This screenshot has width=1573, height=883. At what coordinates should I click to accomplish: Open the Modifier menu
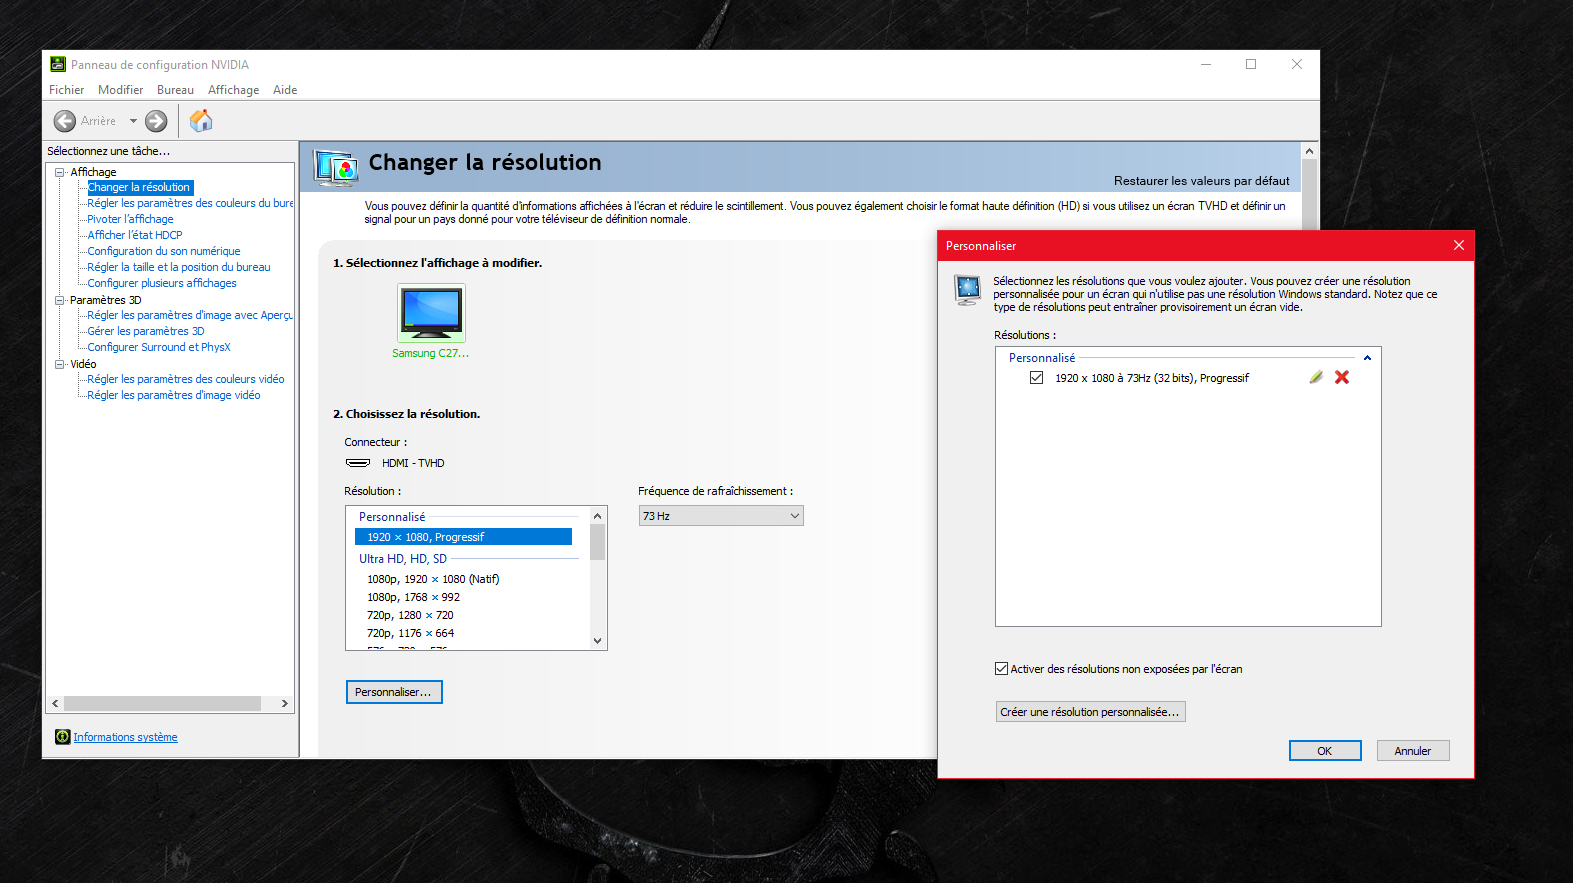click(120, 90)
